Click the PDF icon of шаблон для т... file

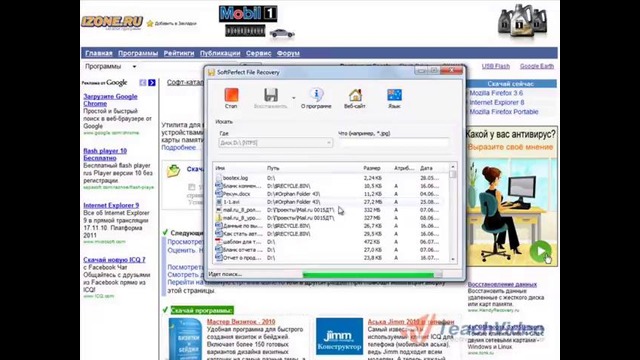click(x=219, y=242)
